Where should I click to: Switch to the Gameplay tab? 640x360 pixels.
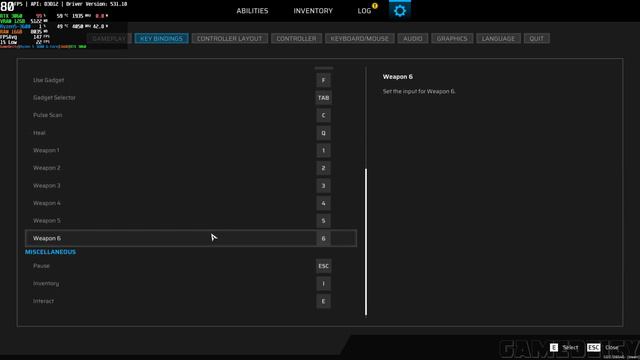109,38
